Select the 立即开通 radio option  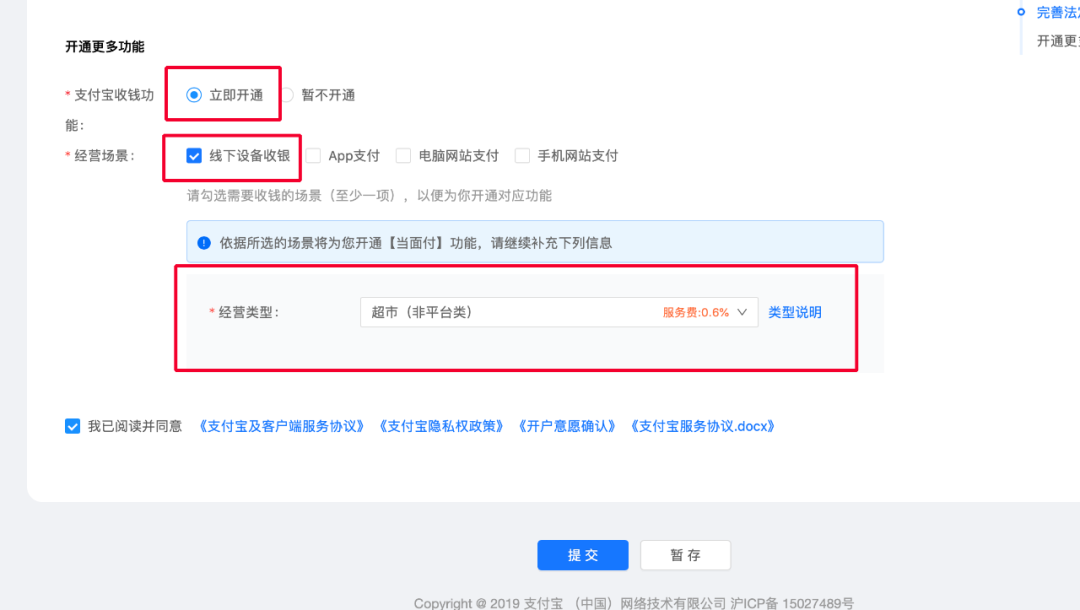(x=196, y=93)
